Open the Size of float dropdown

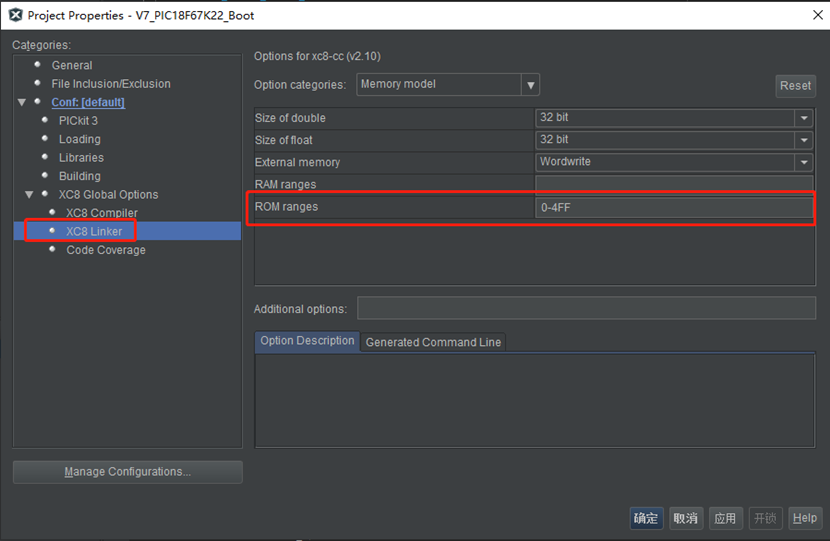point(673,140)
